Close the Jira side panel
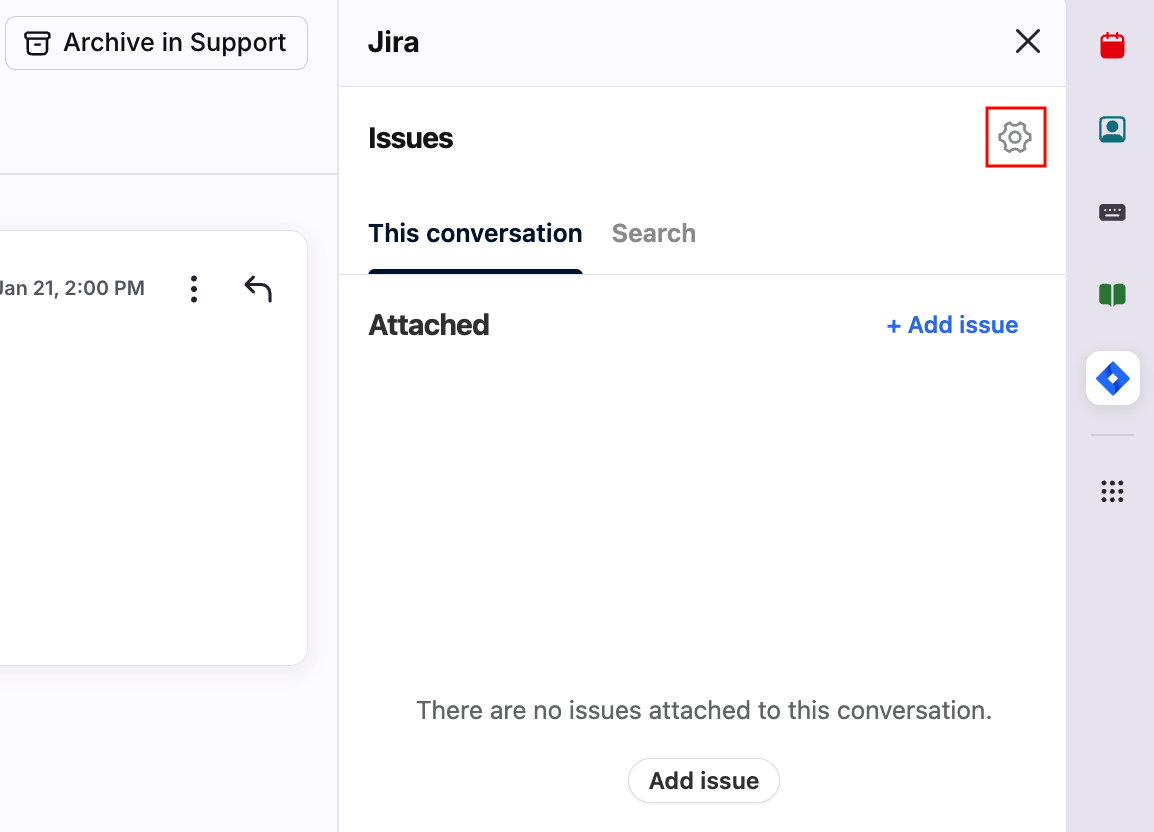Image resolution: width=1154 pixels, height=832 pixels. click(x=1028, y=42)
